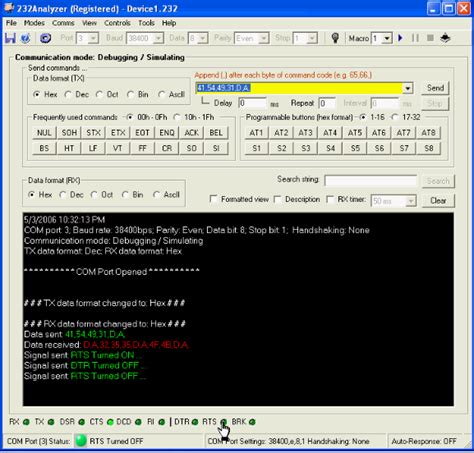
Task: Click the TX indicator LED
Action: tap(51, 422)
